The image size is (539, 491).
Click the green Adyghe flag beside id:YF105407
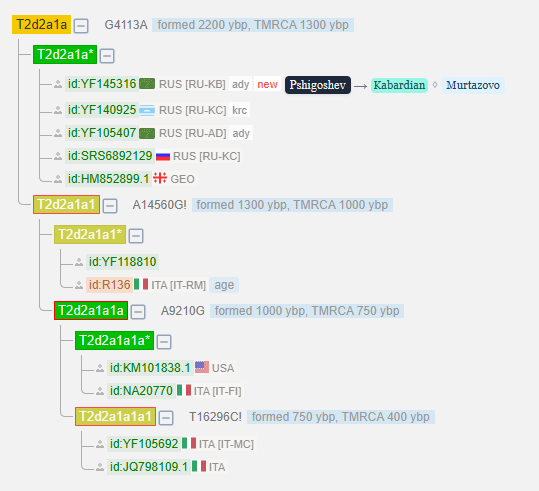click(147, 133)
